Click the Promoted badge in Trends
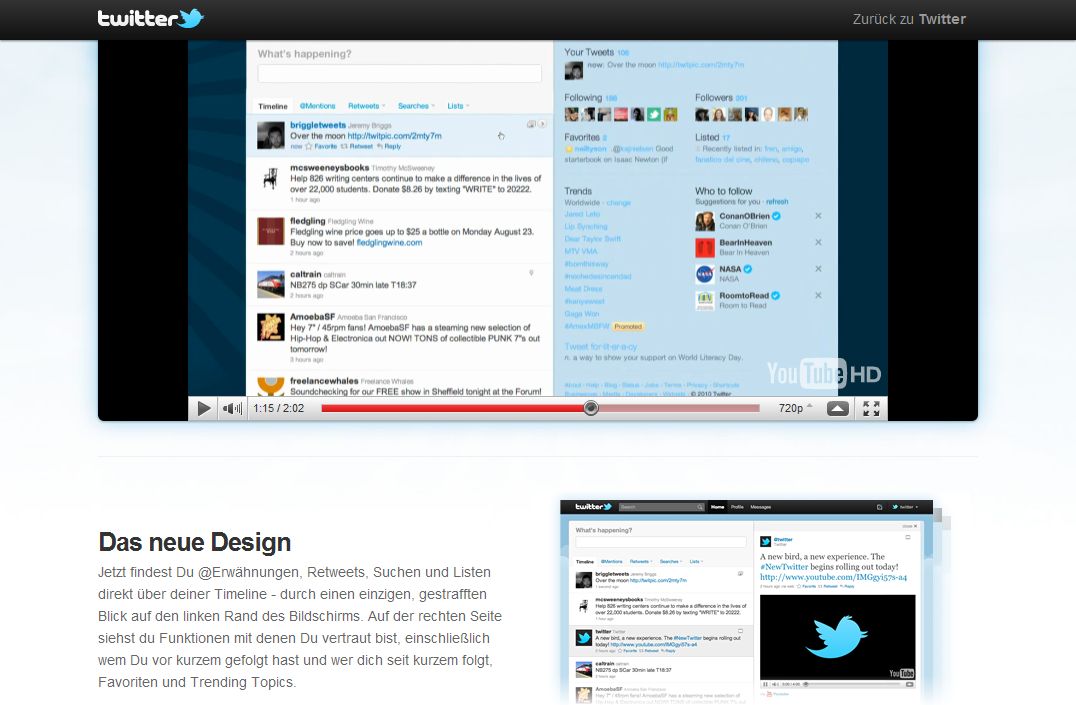The image size is (1076, 705). 628,327
